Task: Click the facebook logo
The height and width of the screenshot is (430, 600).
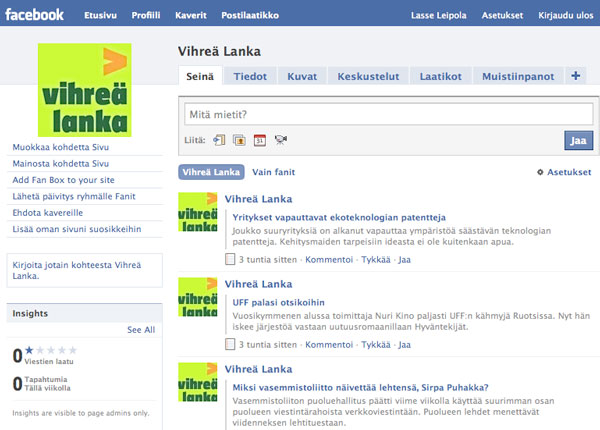Action: click(34, 15)
